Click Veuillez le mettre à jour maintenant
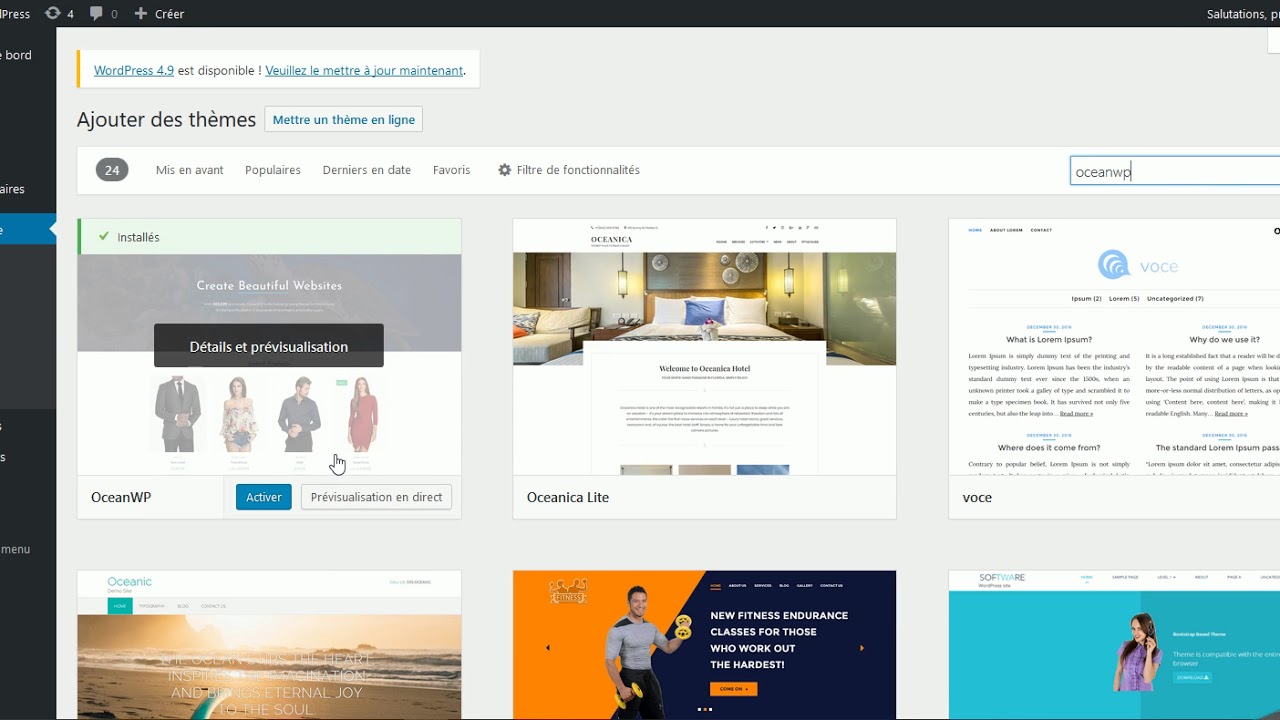 tap(364, 71)
